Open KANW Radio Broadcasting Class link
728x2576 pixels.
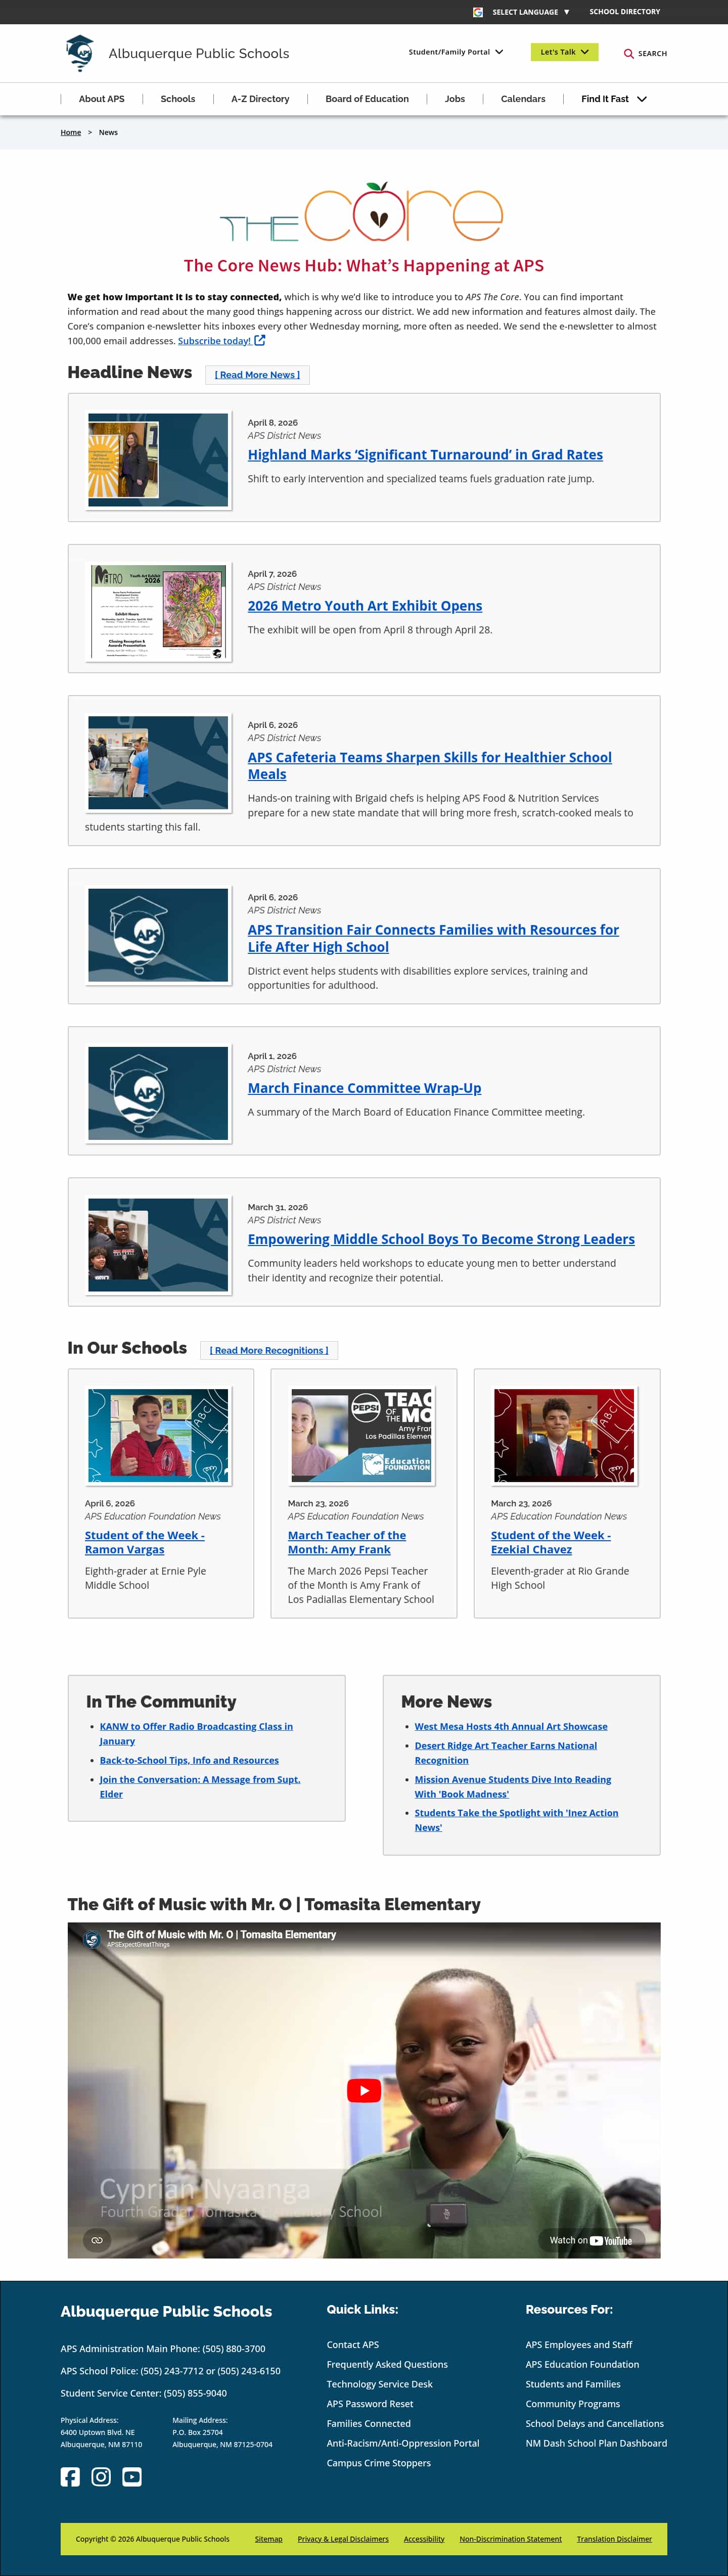pos(196,1733)
